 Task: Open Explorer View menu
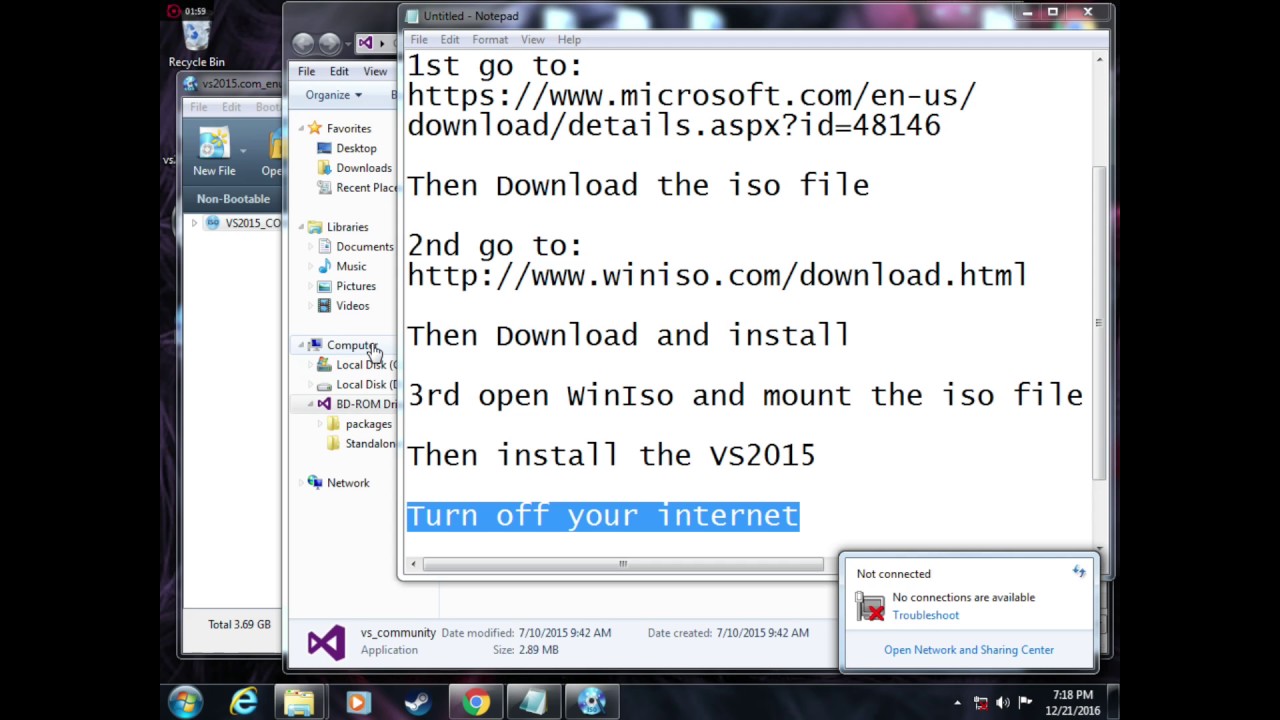pos(375,71)
